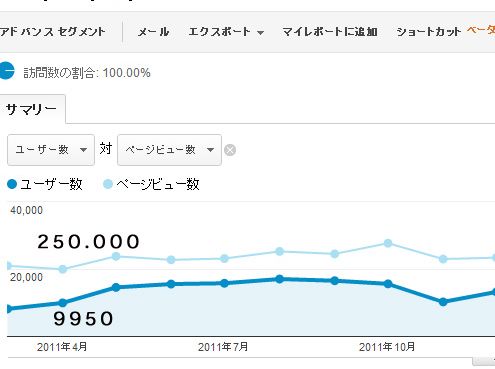Image resolution: width=495 pixels, height=369 pixels.
Task: Click マイレポートに追加
Action: 330,32
